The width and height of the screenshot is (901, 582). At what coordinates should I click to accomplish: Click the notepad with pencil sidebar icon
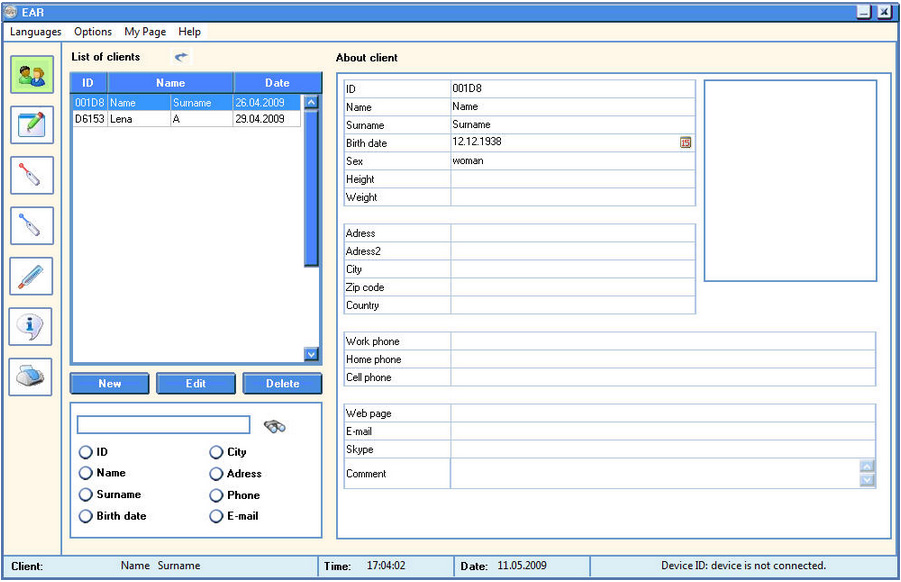[x=32, y=125]
